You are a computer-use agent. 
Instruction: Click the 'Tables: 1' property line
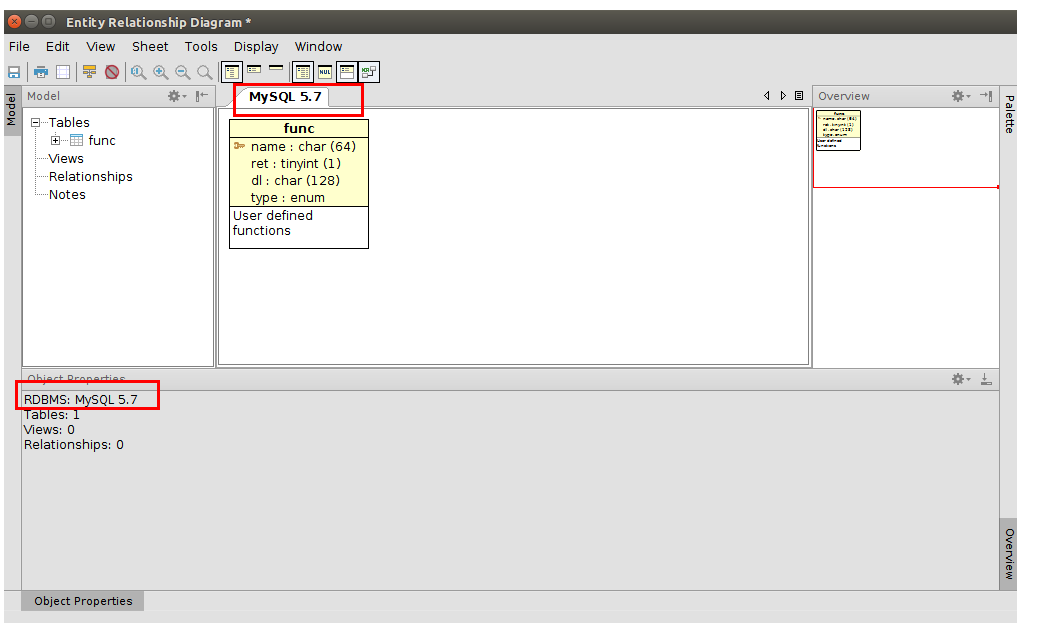(51, 415)
